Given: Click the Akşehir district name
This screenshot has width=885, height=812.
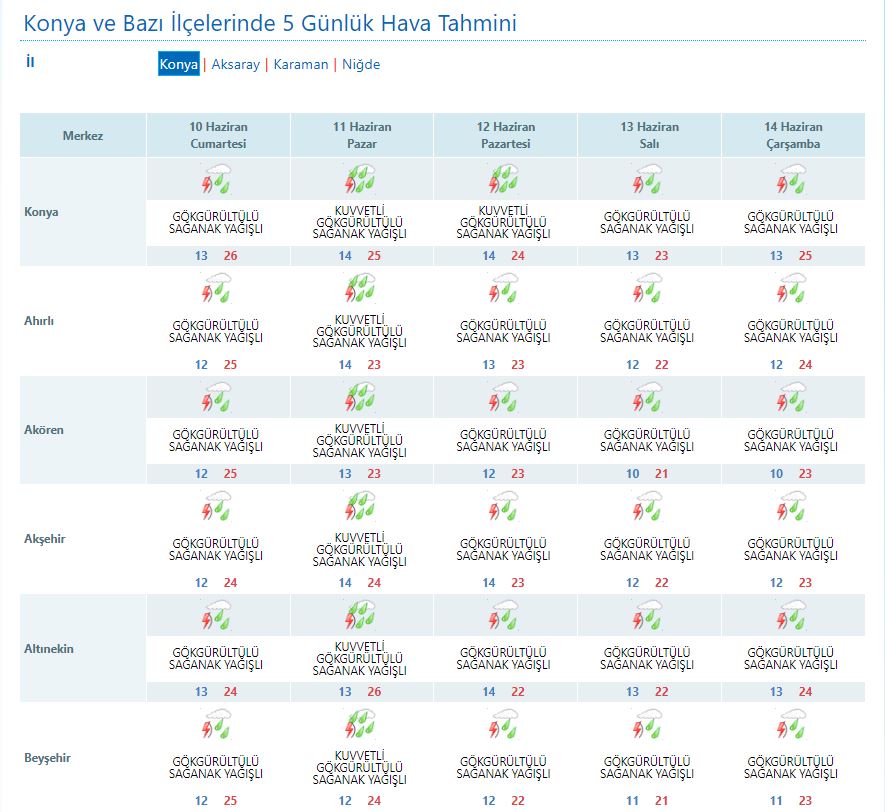Looking at the screenshot, I should click(x=45, y=539).
